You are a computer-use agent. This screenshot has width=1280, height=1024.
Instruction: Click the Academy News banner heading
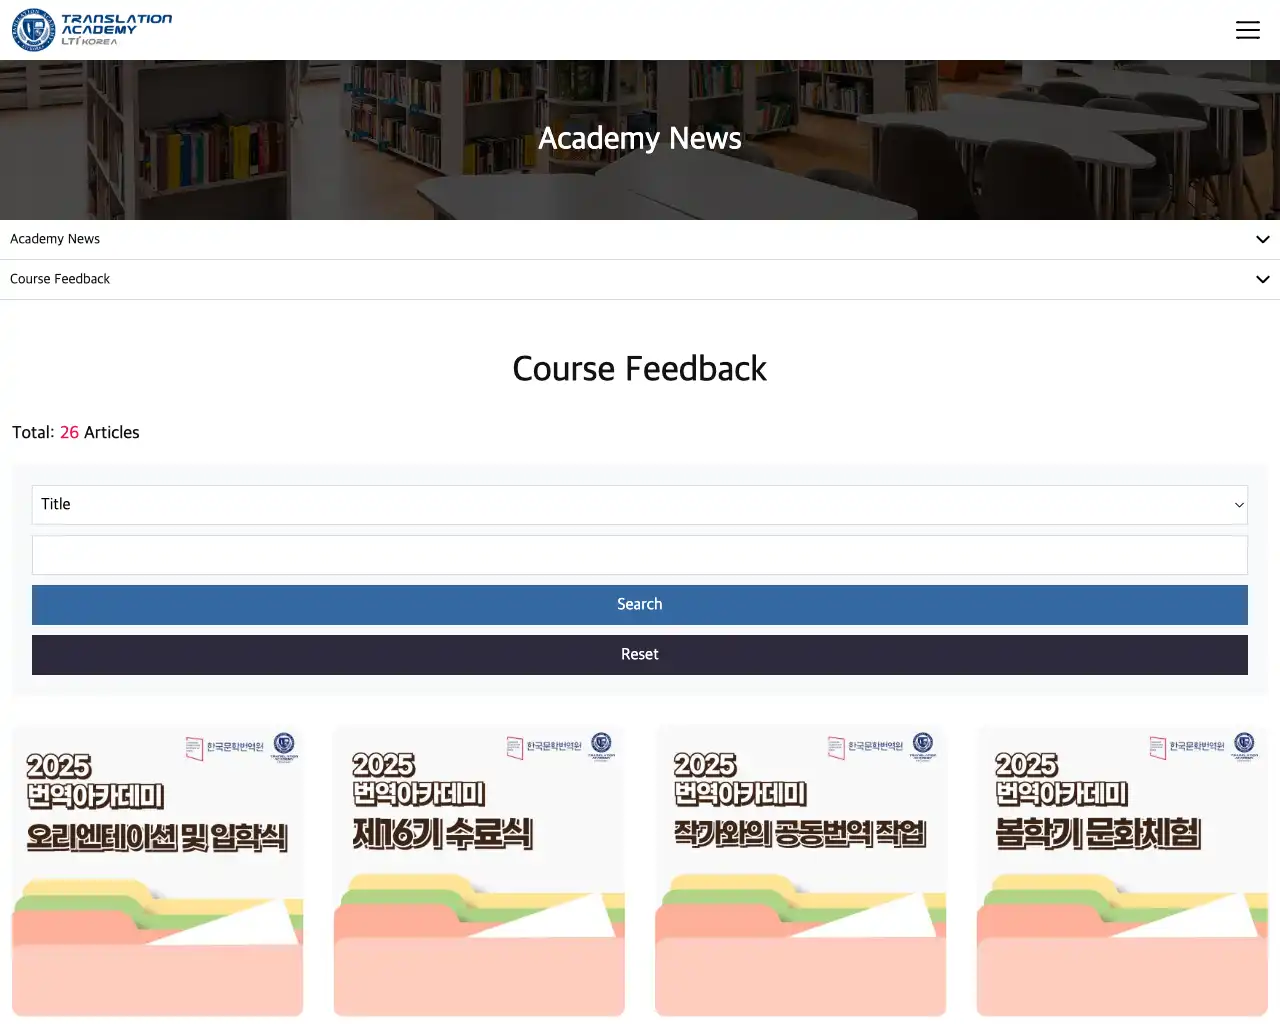pyautogui.click(x=640, y=138)
